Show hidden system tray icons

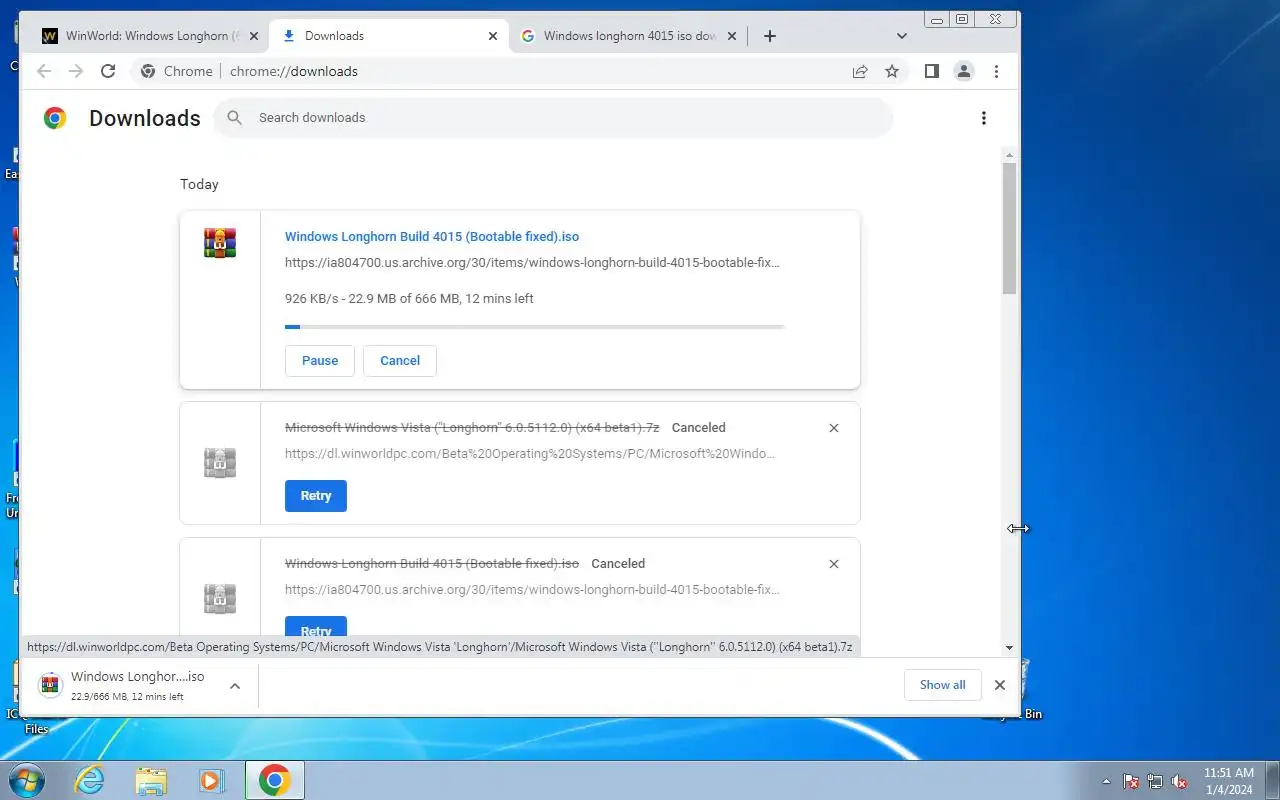(1106, 781)
